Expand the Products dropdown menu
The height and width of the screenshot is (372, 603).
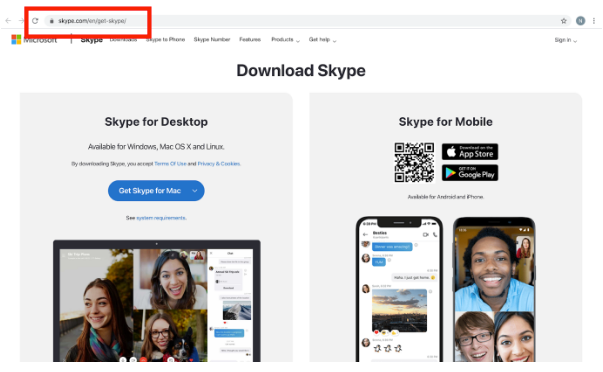(x=285, y=40)
